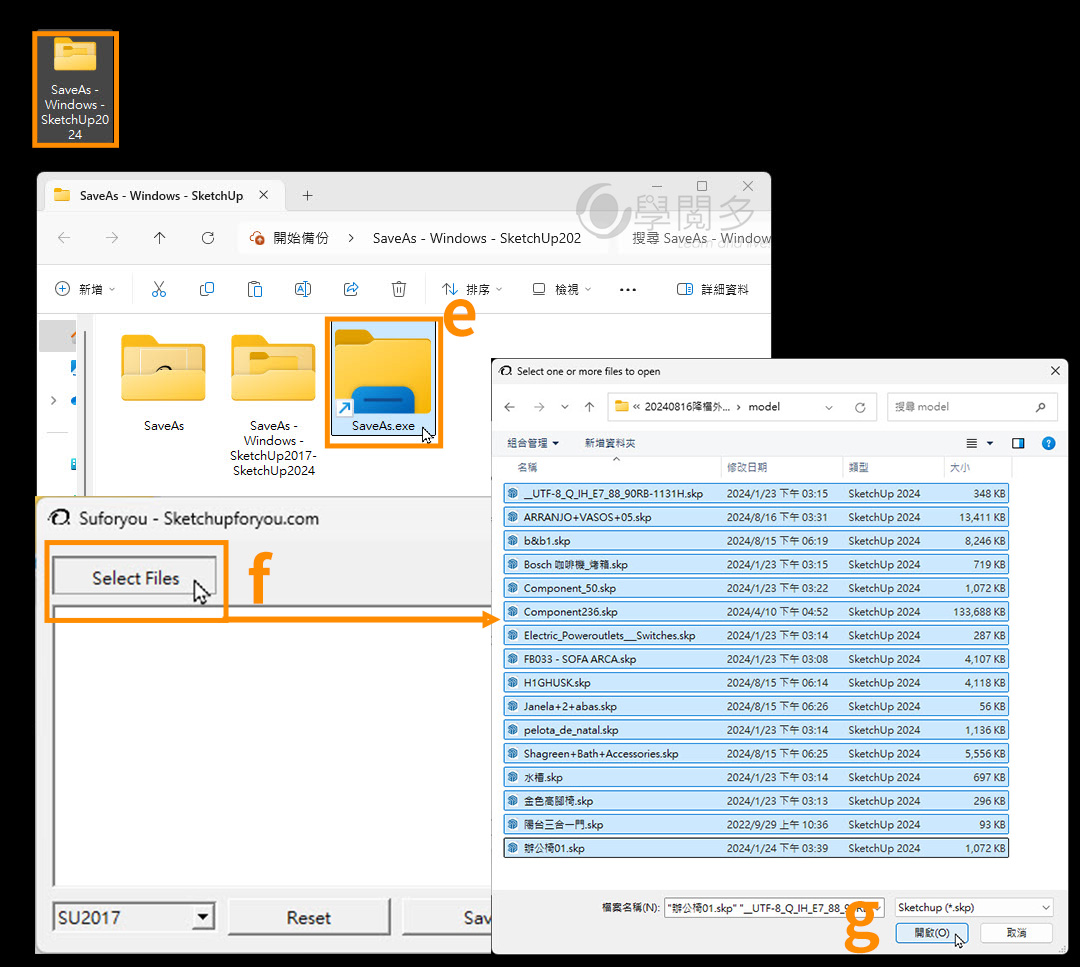Screen dimensions: 1080x967
Task: Select file Janela+2+abas.skp
Action: point(756,707)
